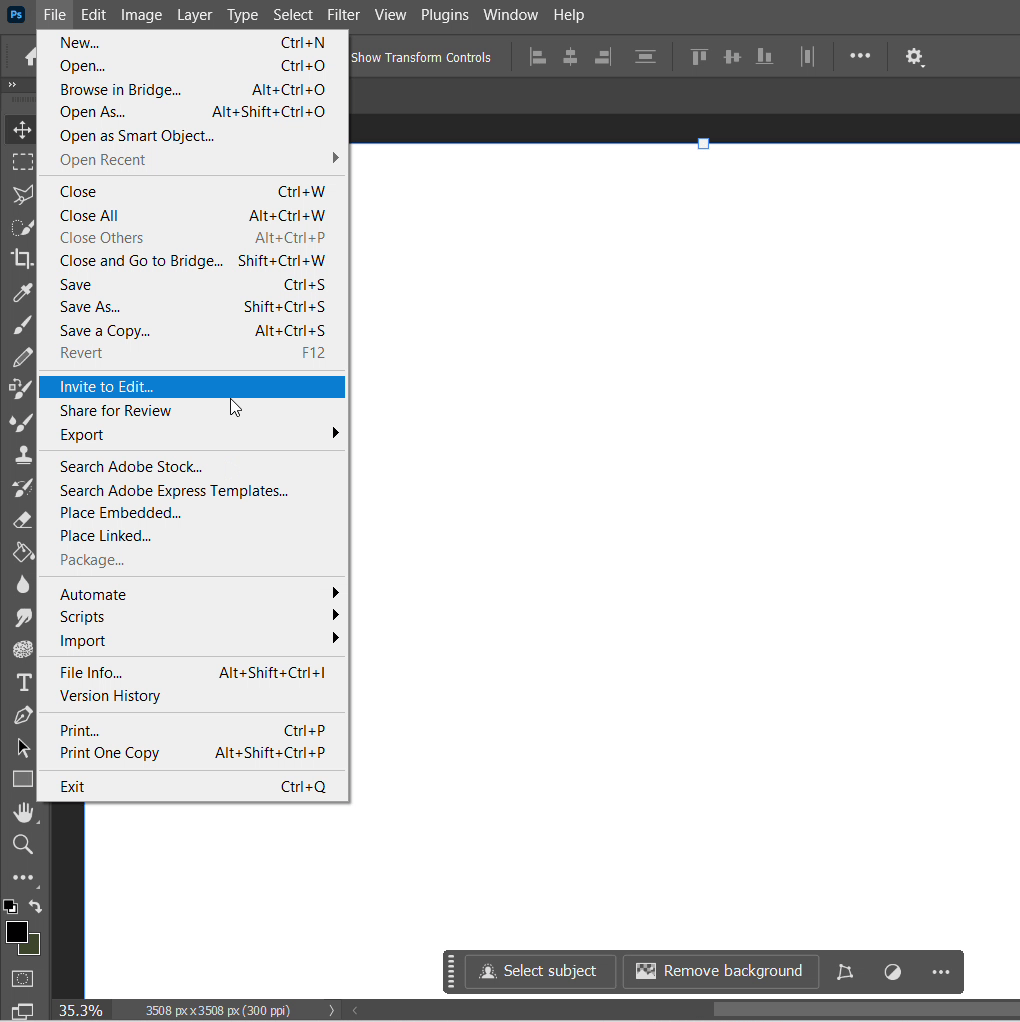1020x1022 pixels.
Task: Click the foreground color swatch
Action: 16,932
